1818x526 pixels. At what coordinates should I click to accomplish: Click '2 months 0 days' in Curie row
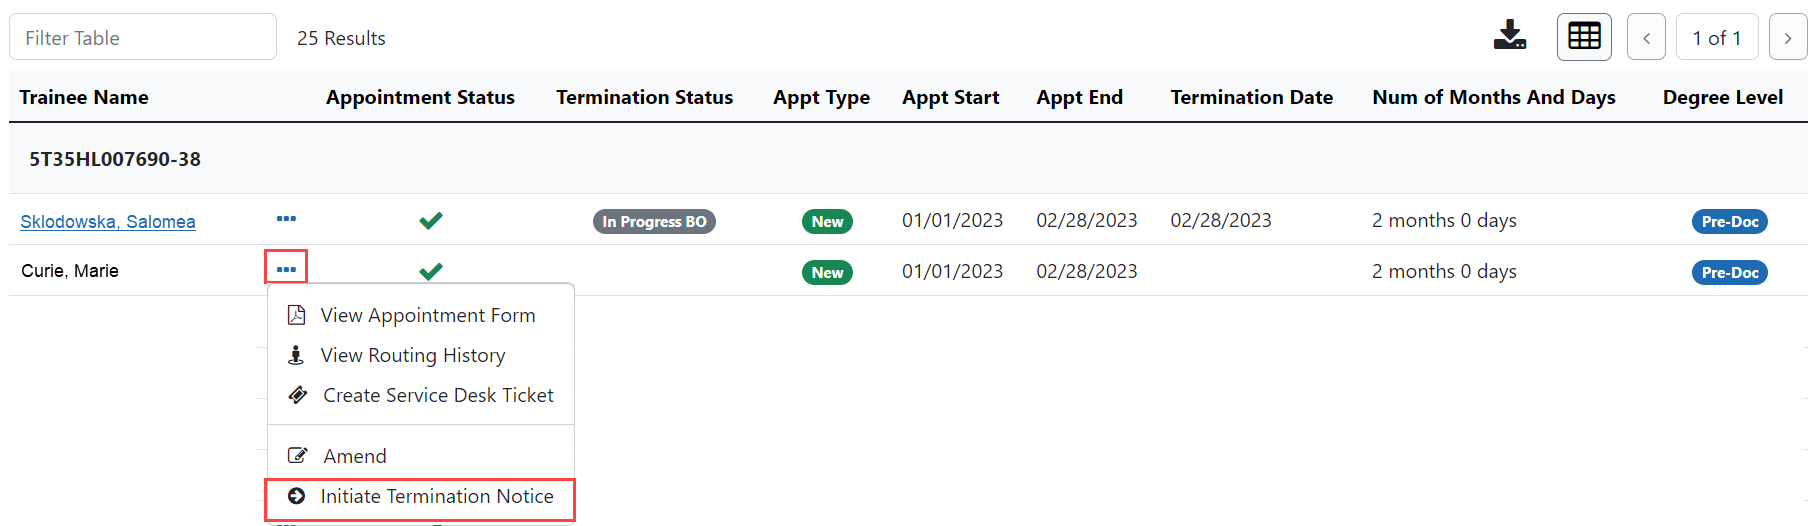coord(1444,271)
